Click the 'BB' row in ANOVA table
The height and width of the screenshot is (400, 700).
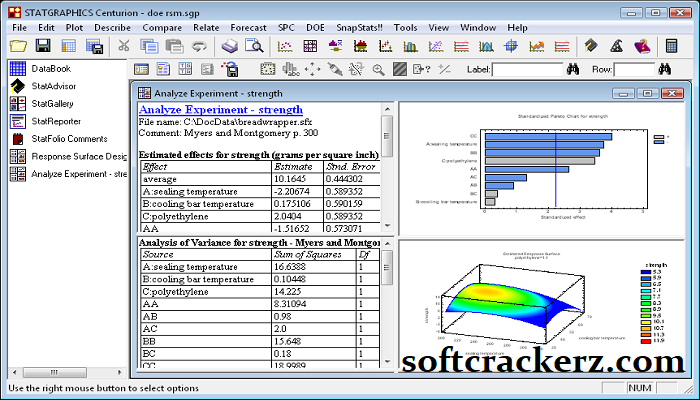(259, 342)
